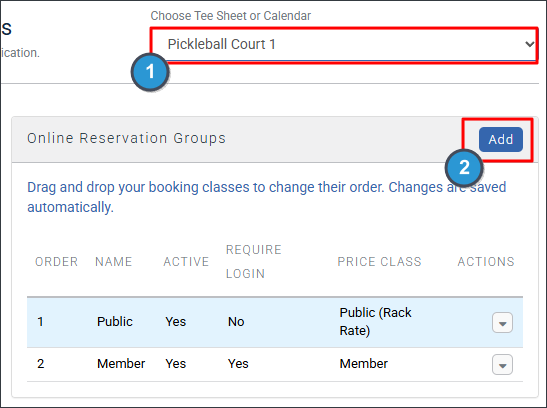Click the drag and drop instructions text
Screen dimensions: 547x408
click(267, 197)
